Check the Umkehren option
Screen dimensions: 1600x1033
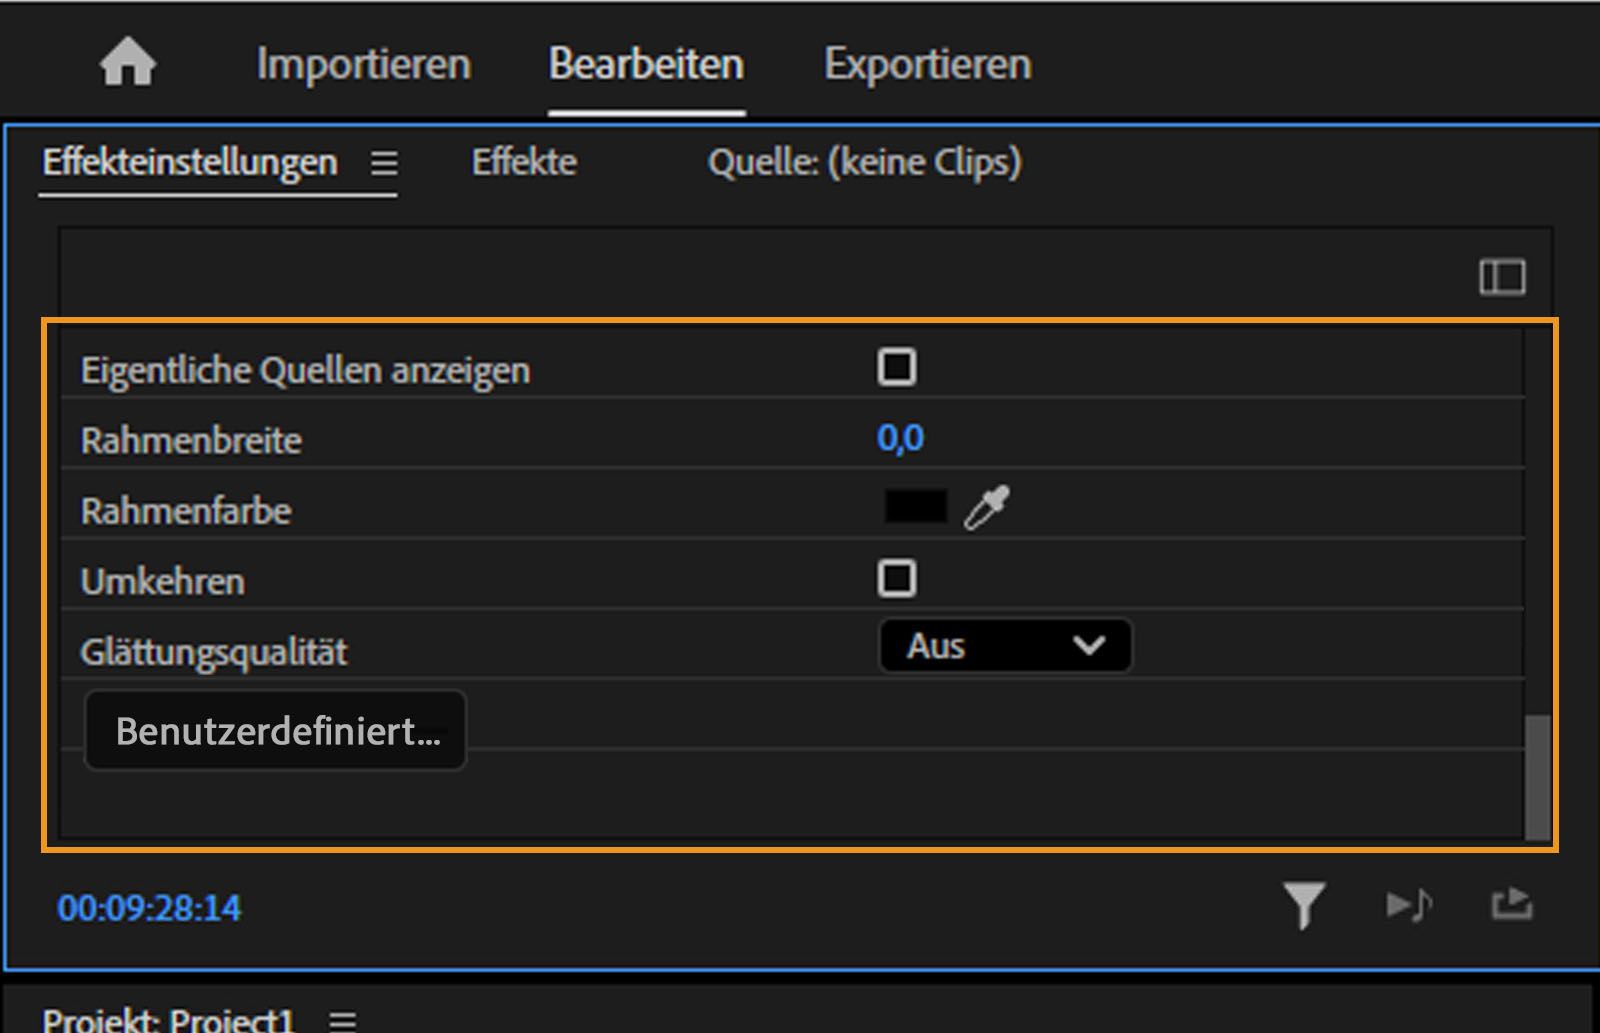click(898, 578)
